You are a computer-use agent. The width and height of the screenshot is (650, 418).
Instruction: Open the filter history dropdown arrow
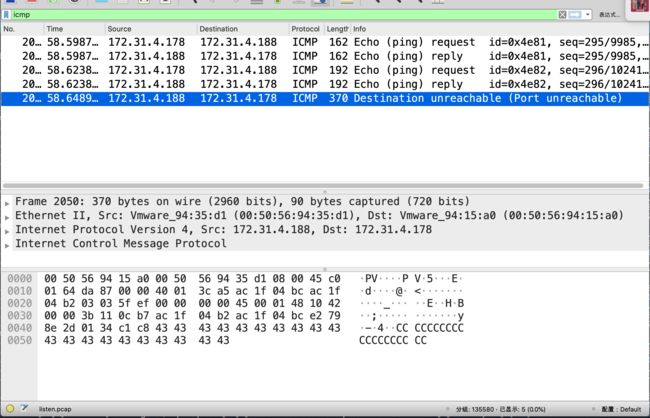pos(587,15)
